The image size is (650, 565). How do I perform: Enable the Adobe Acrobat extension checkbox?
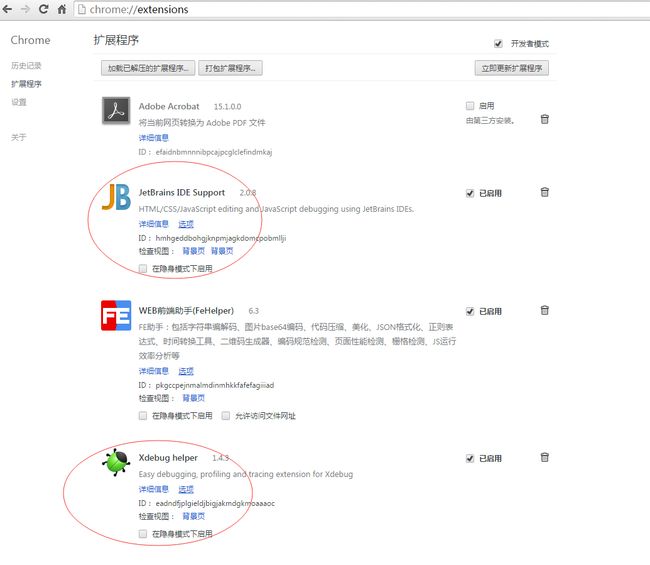coord(470,106)
